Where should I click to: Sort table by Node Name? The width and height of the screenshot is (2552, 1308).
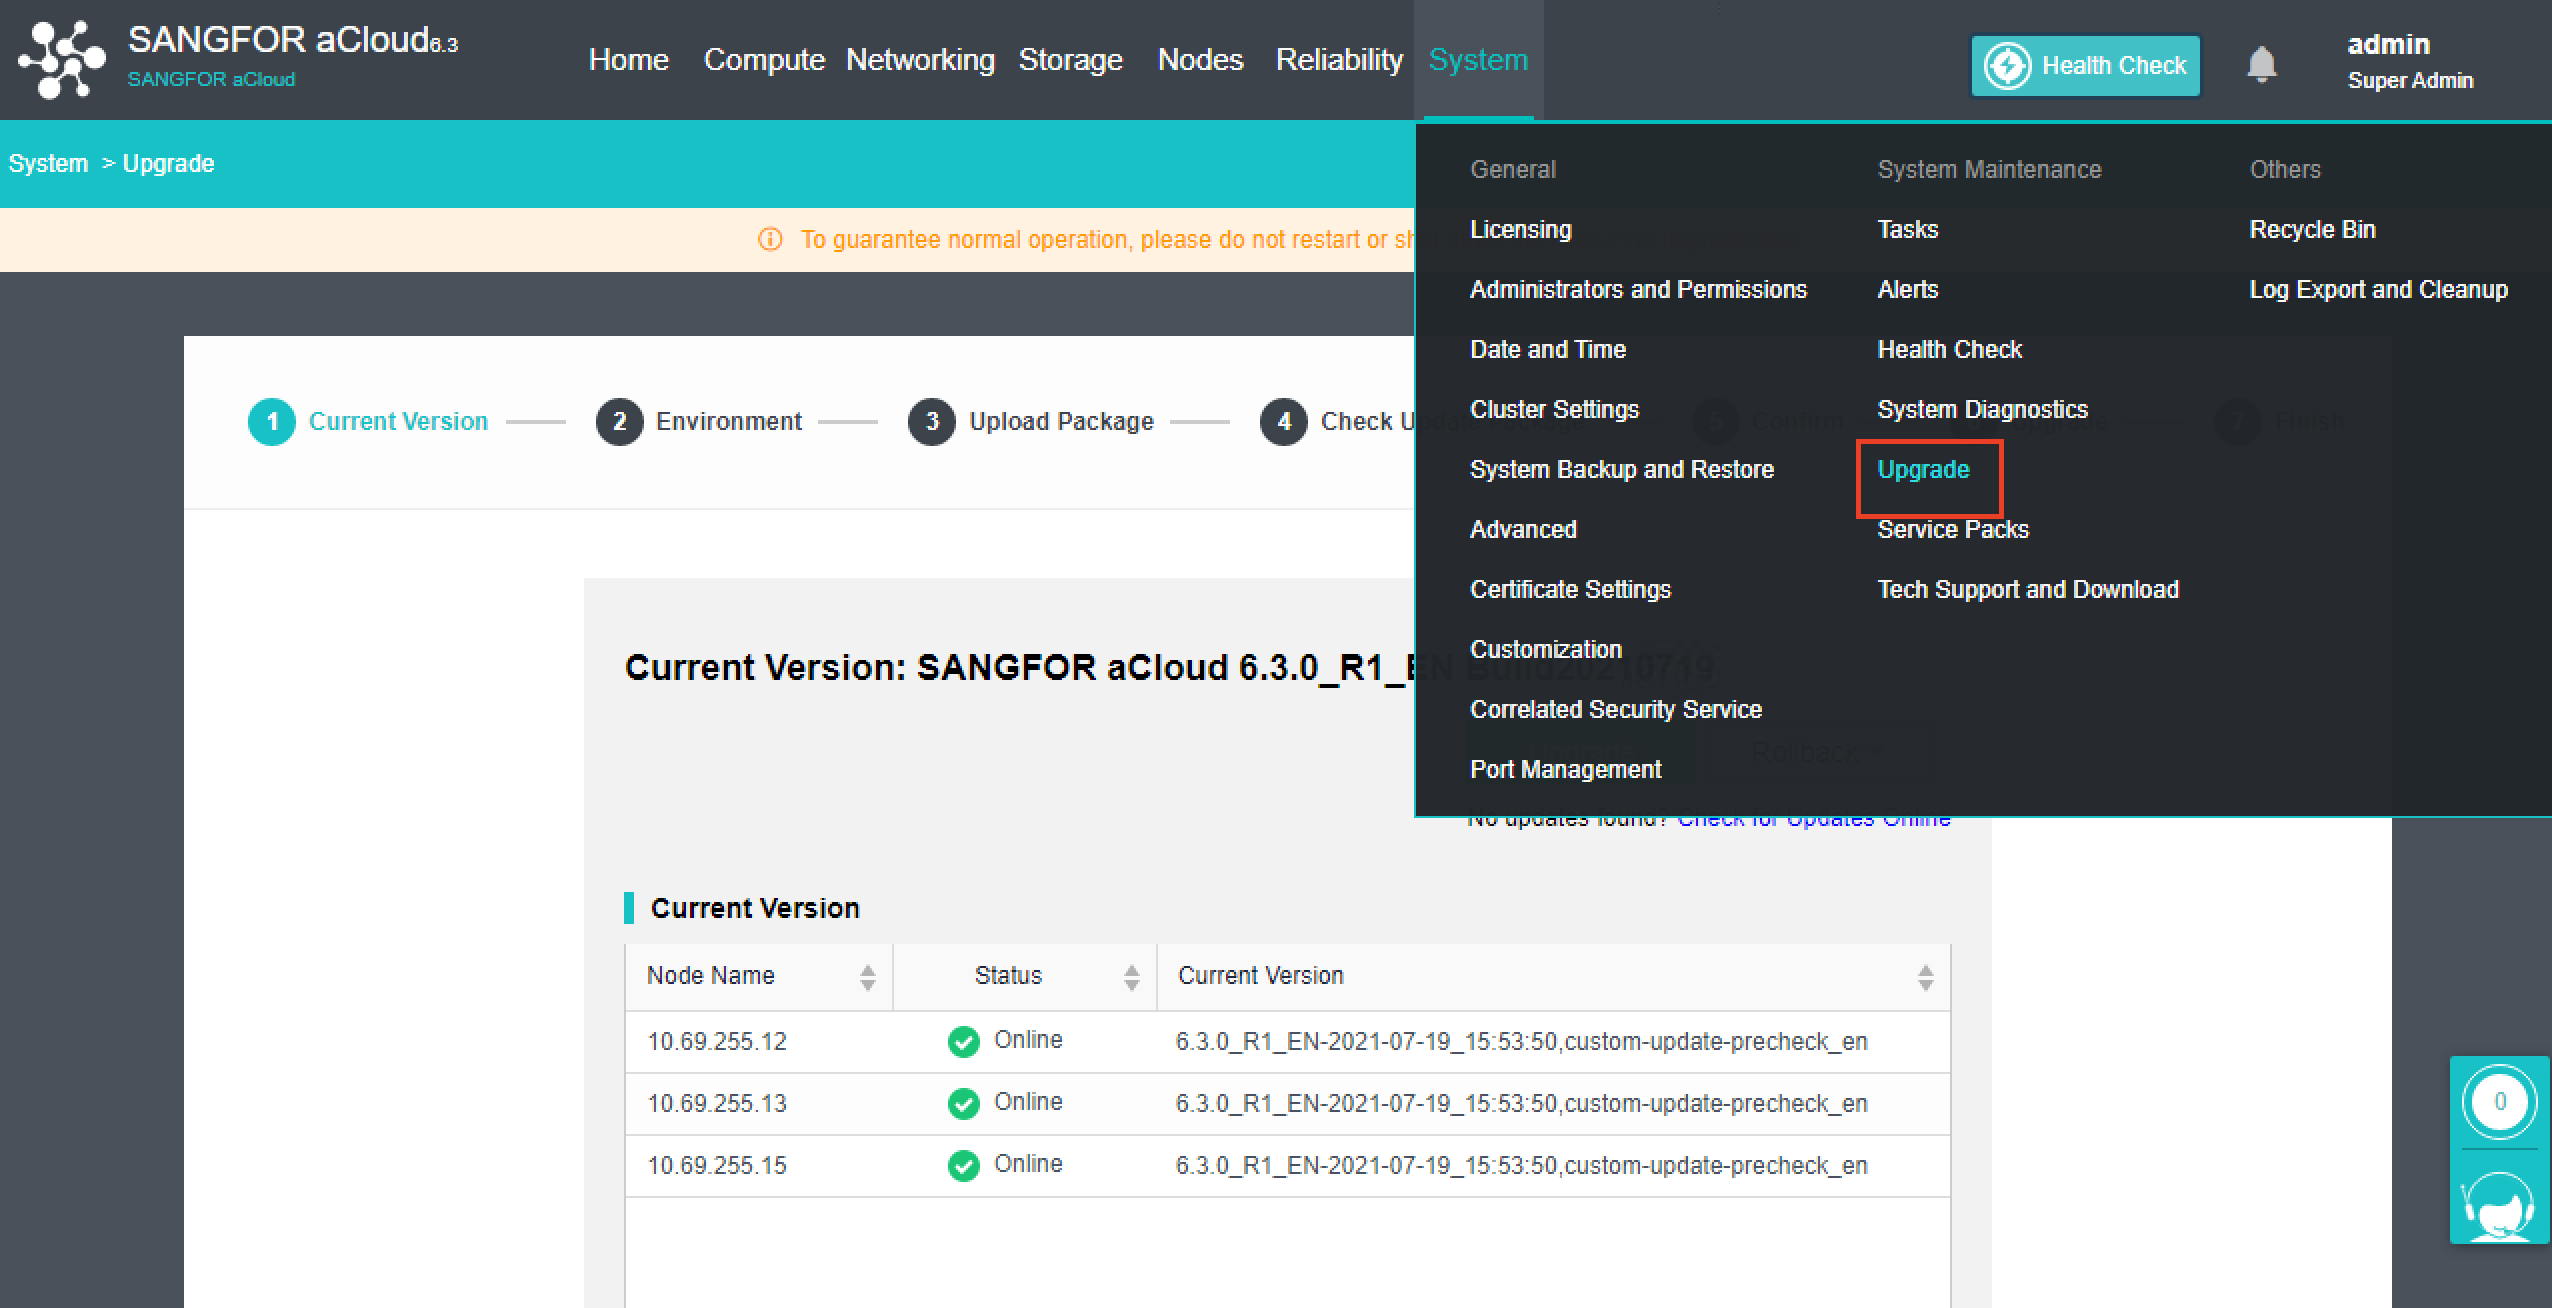coord(868,977)
